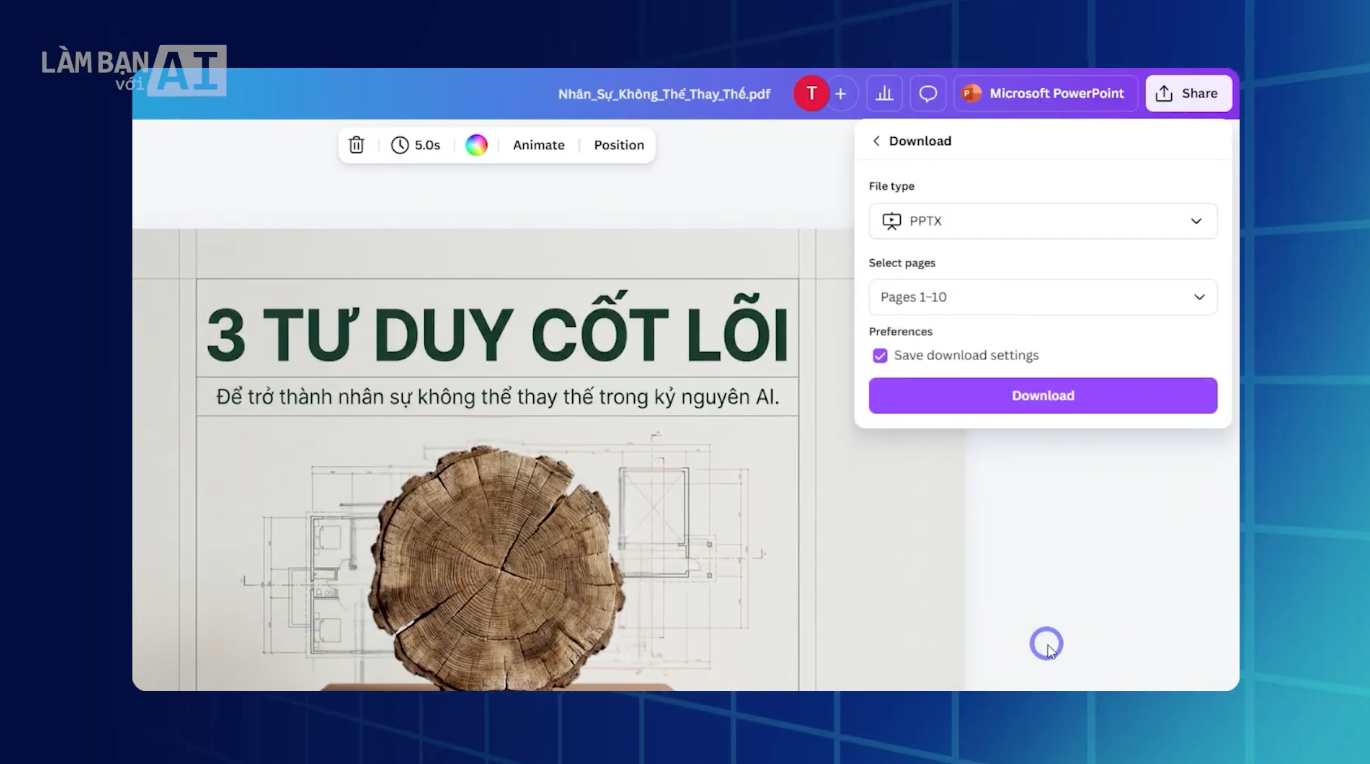1370x764 pixels.
Task: Expand the Select pages dropdown
Action: click(1042, 297)
